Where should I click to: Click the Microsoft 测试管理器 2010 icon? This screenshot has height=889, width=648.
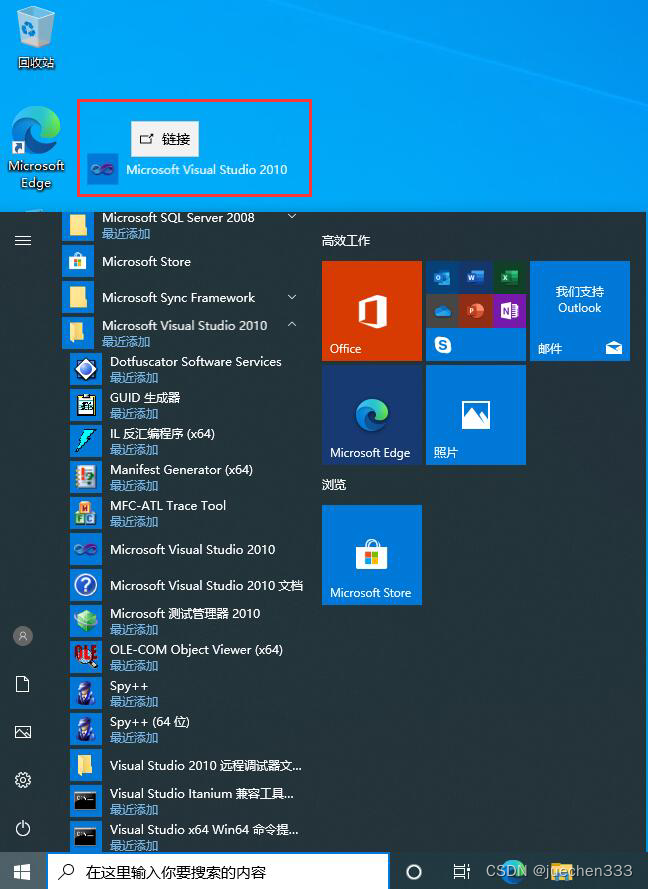pyautogui.click(x=86, y=621)
